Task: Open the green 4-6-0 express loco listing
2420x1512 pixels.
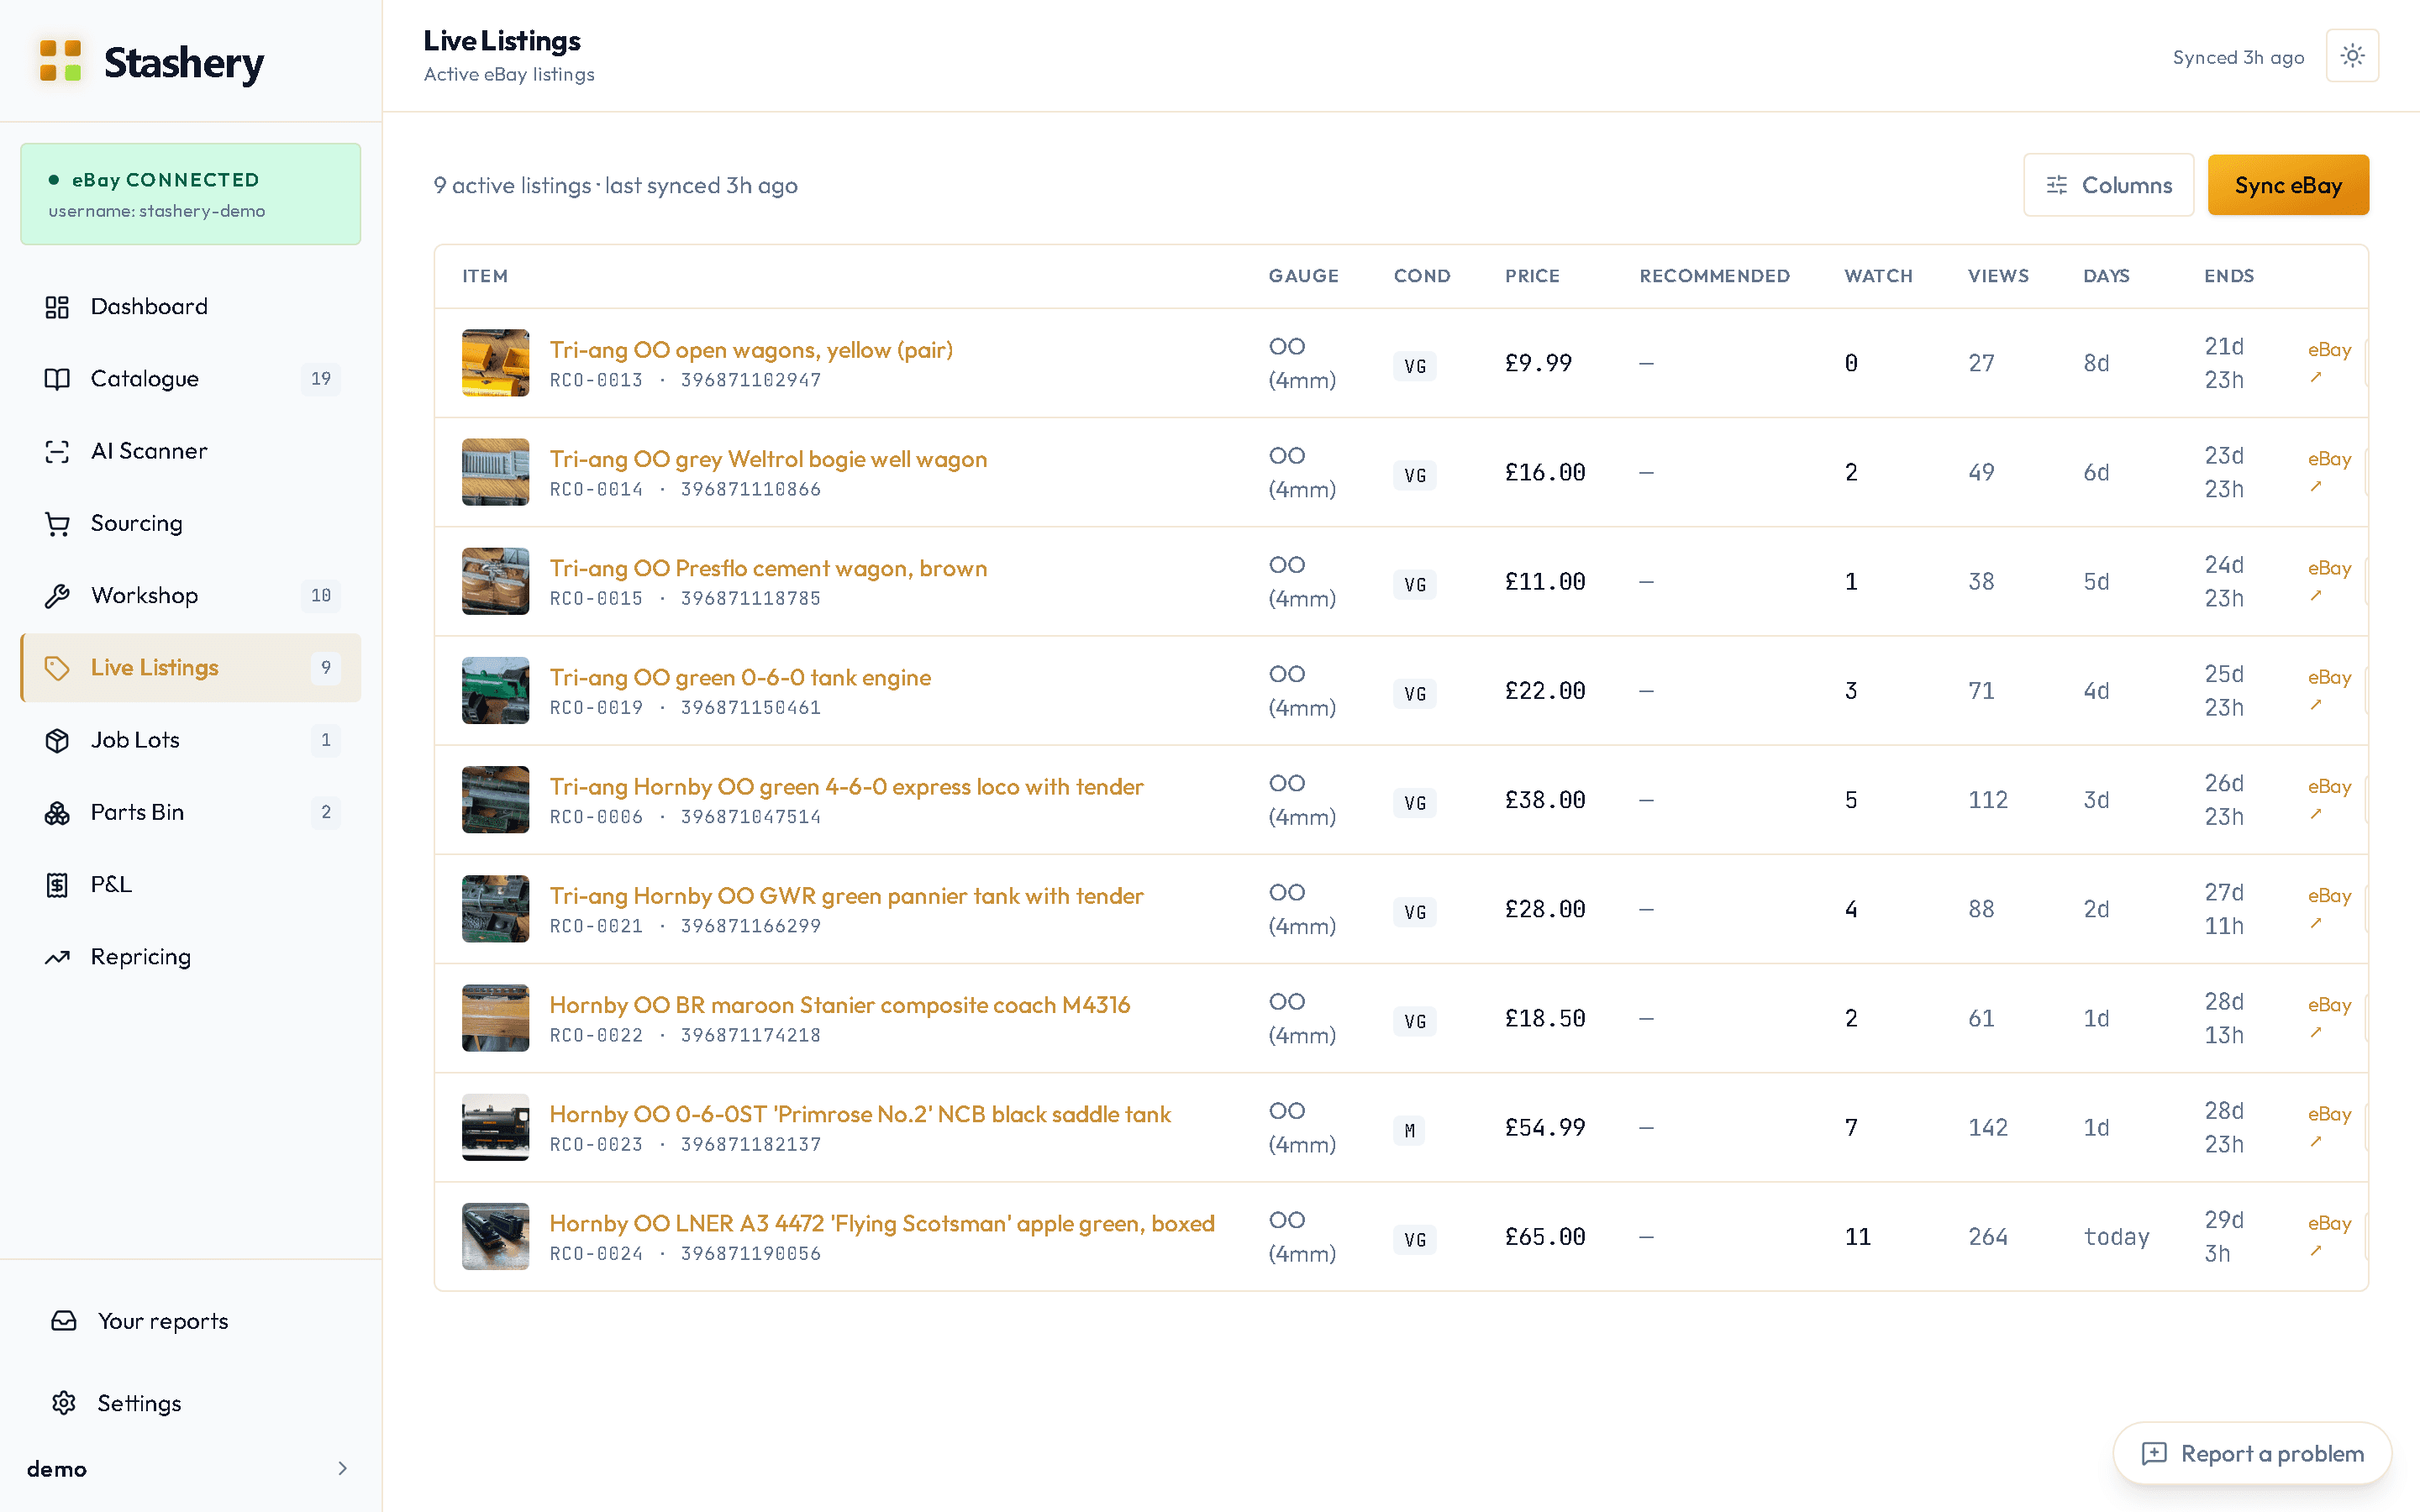Action: [846, 787]
